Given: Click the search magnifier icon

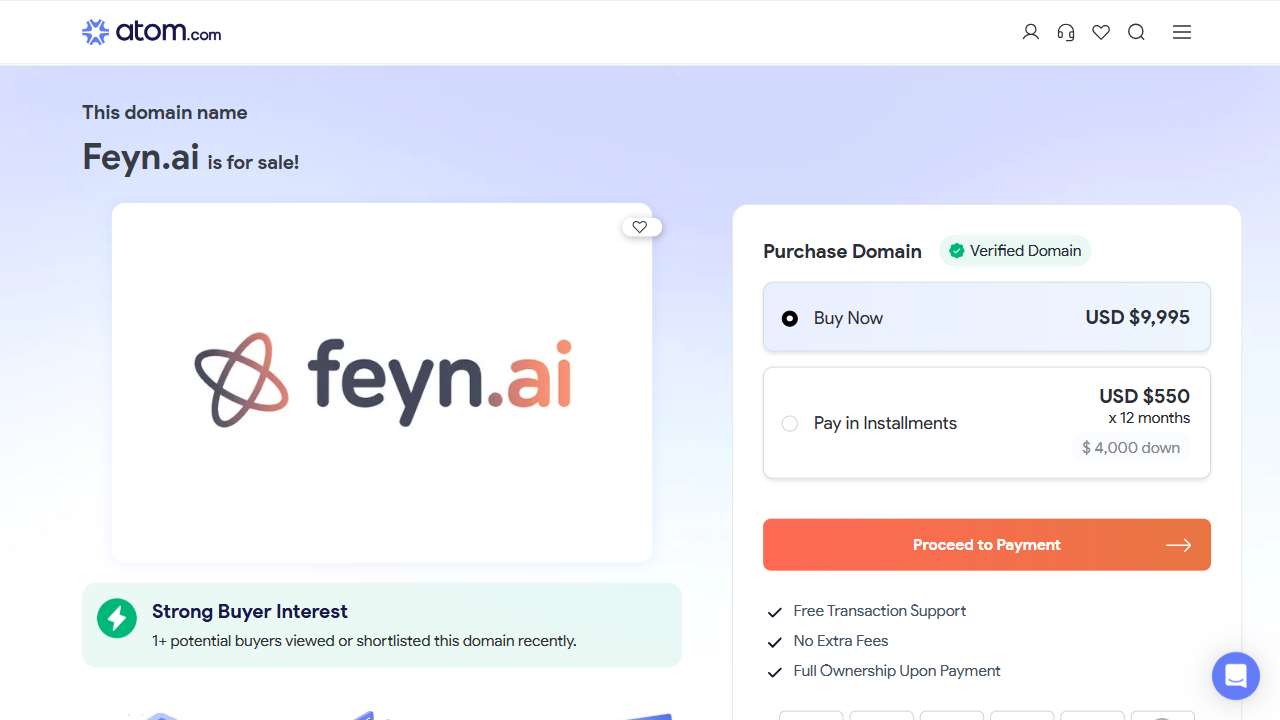Looking at the screenshot, I should tap(1136, 32).
